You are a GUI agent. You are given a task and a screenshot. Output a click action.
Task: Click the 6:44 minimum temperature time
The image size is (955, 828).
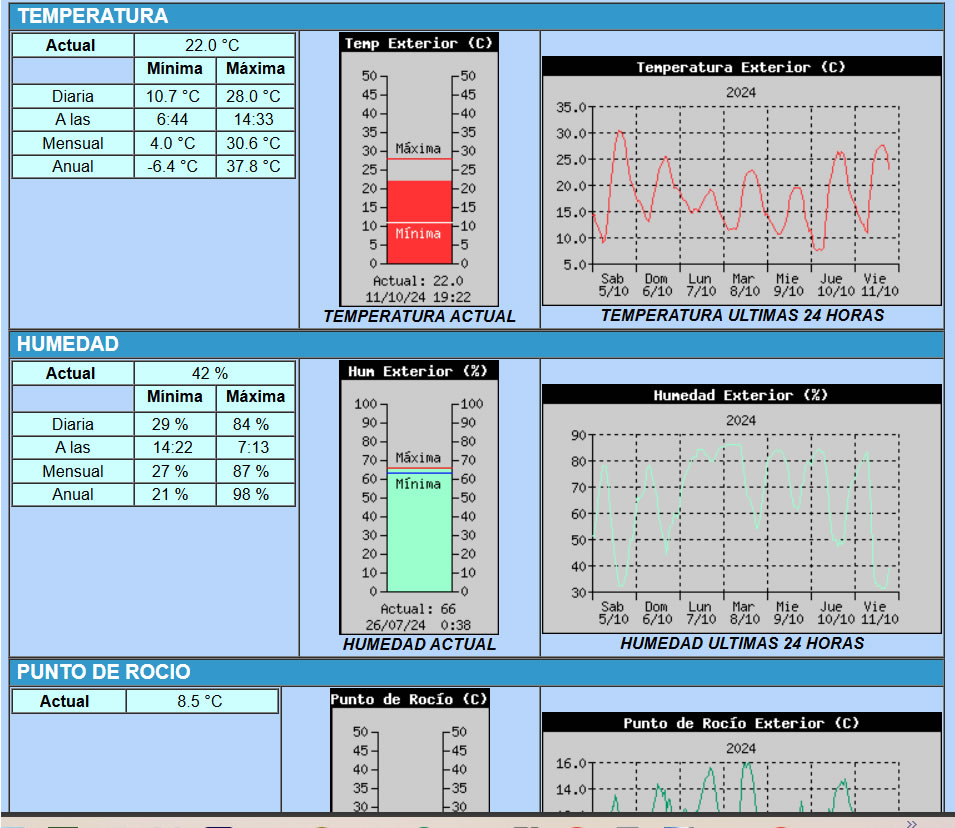tap(172, 119)
